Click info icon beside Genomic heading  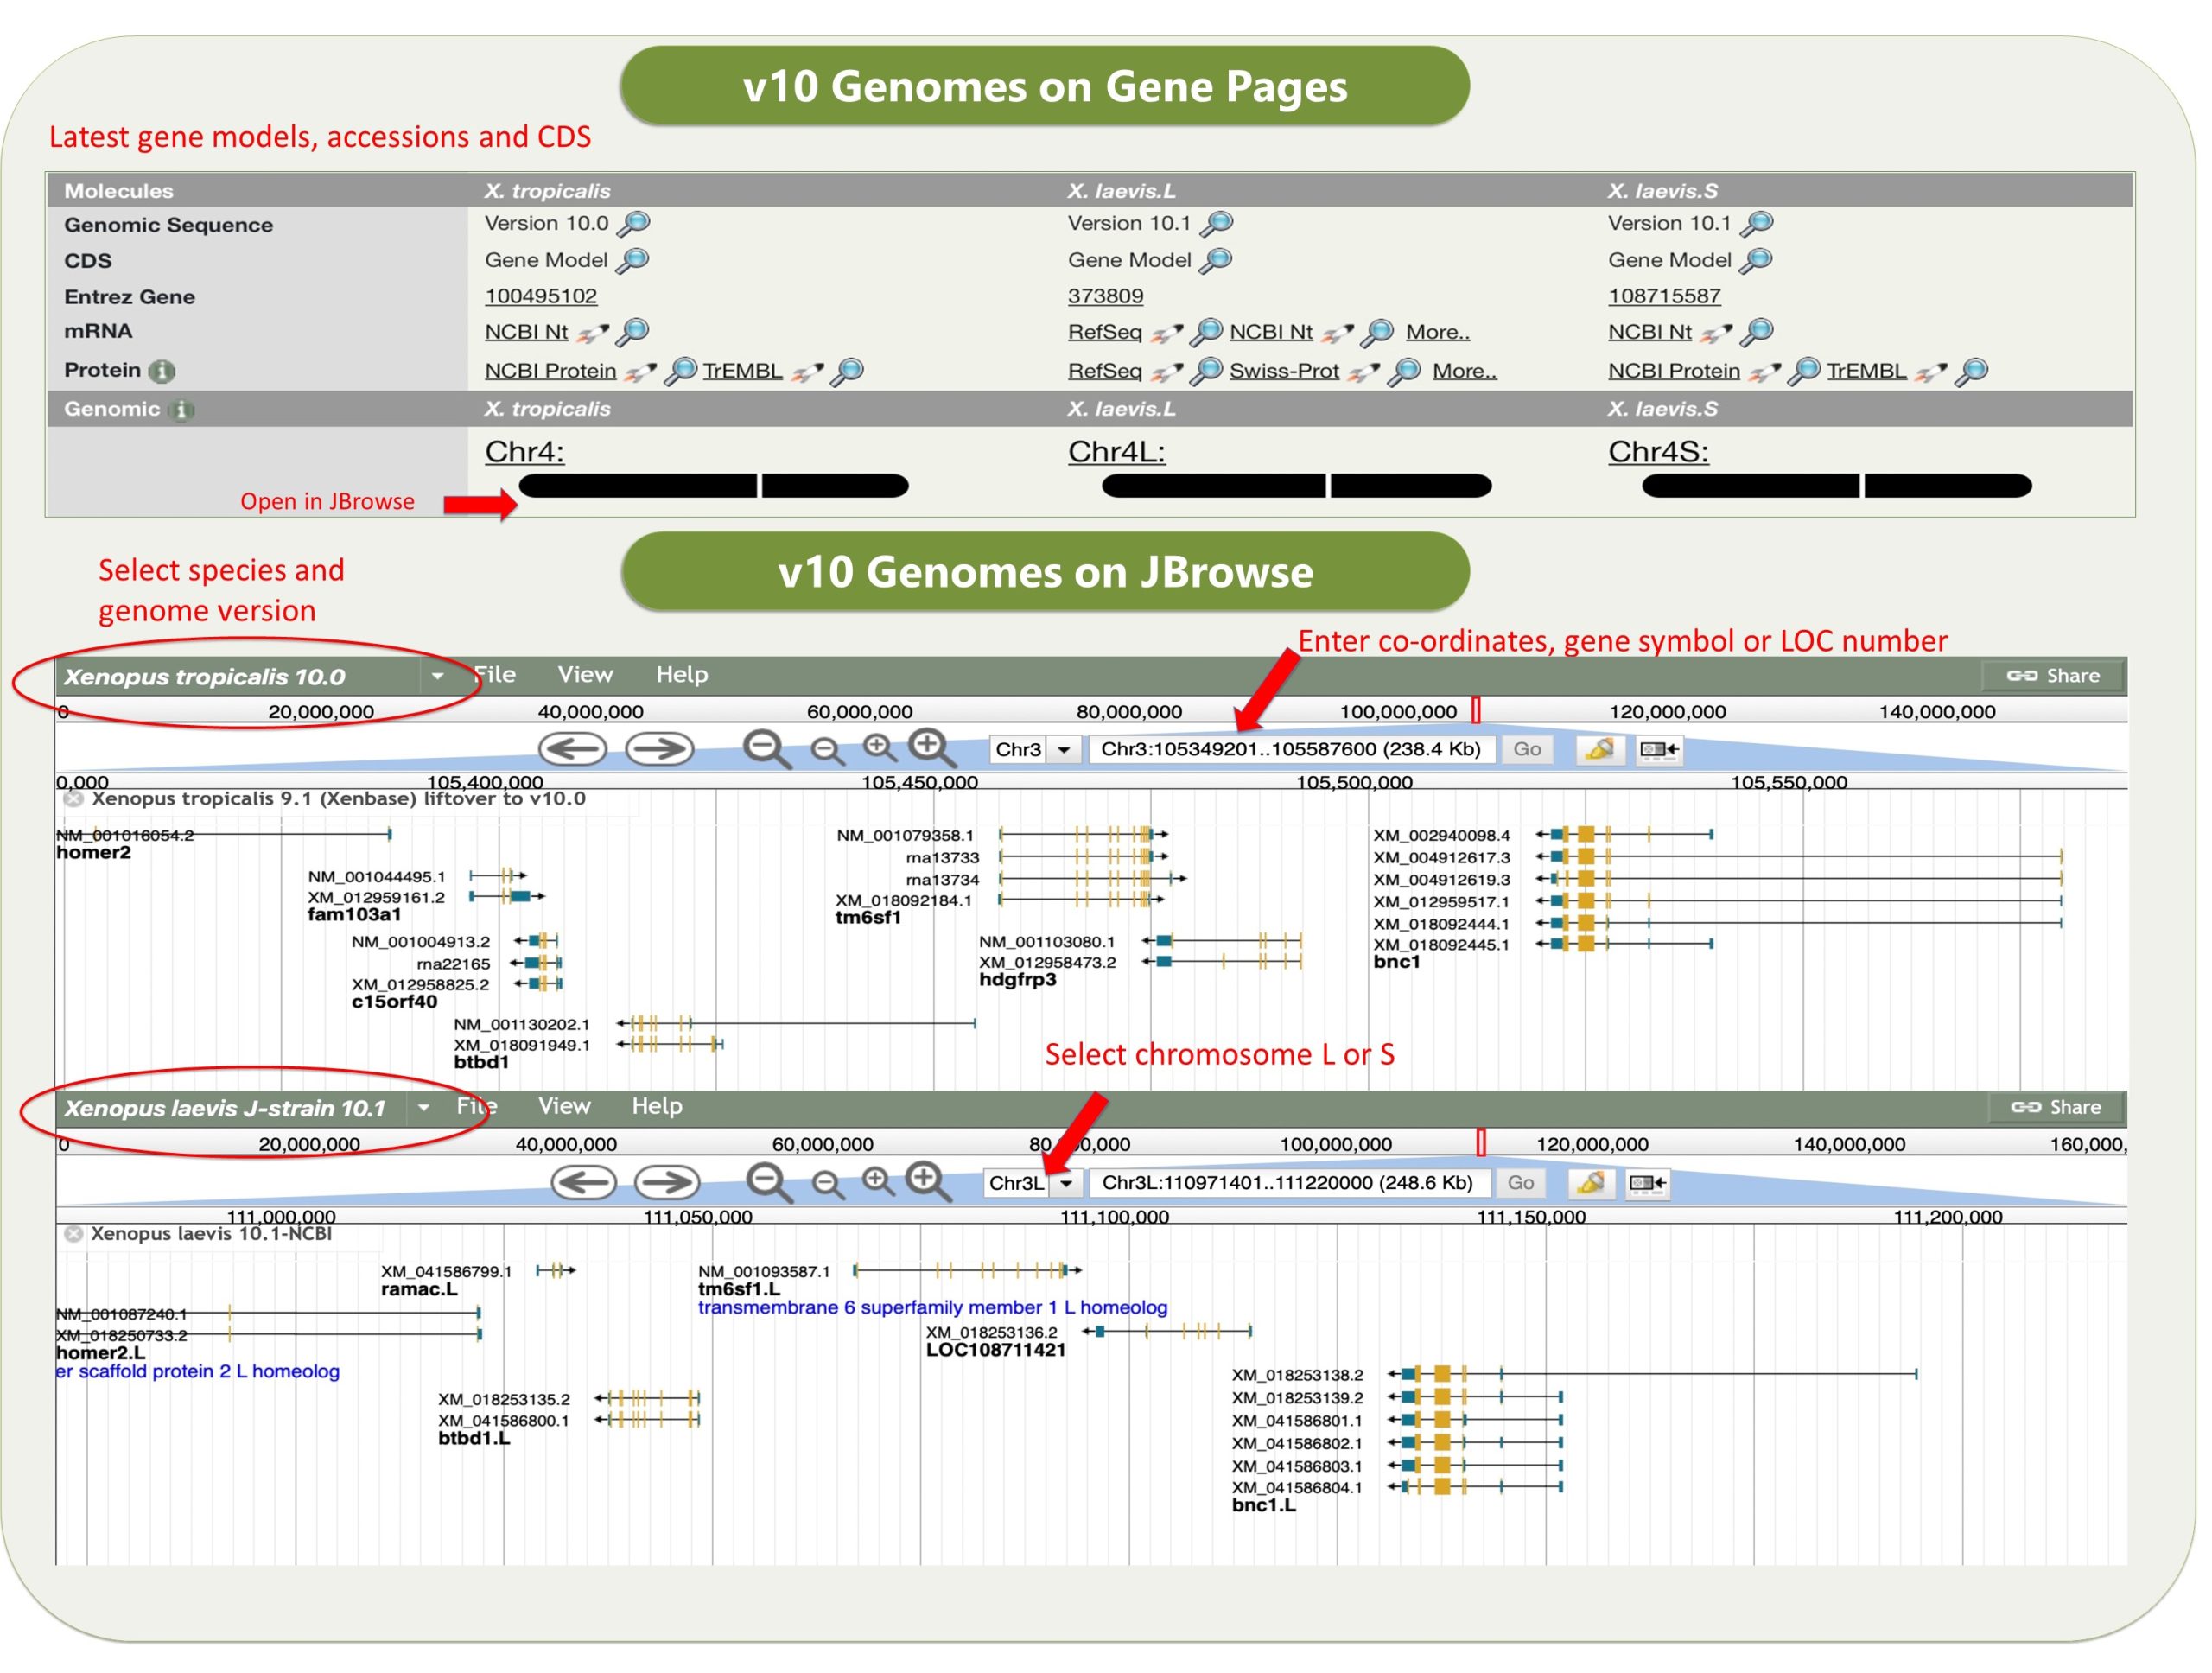click(x=181, y=410)
